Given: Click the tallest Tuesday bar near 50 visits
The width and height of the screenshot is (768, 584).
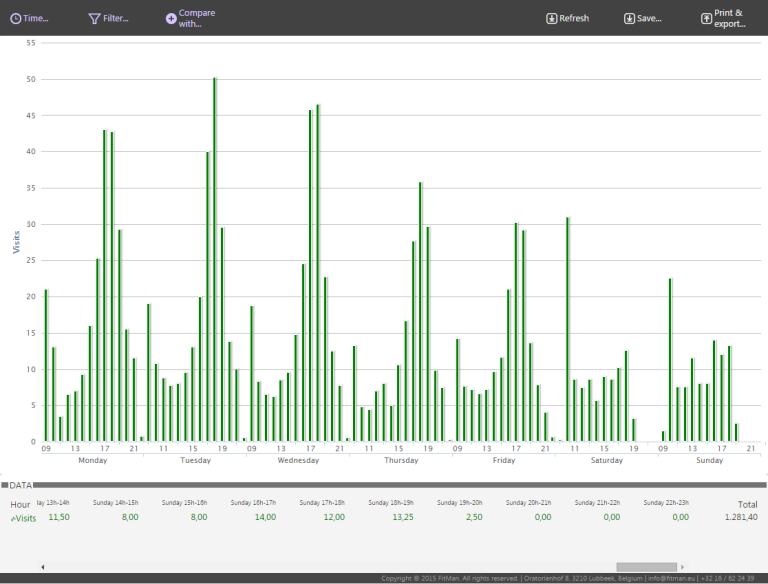Looking at the screenshot, I should [x=215, y=260].
